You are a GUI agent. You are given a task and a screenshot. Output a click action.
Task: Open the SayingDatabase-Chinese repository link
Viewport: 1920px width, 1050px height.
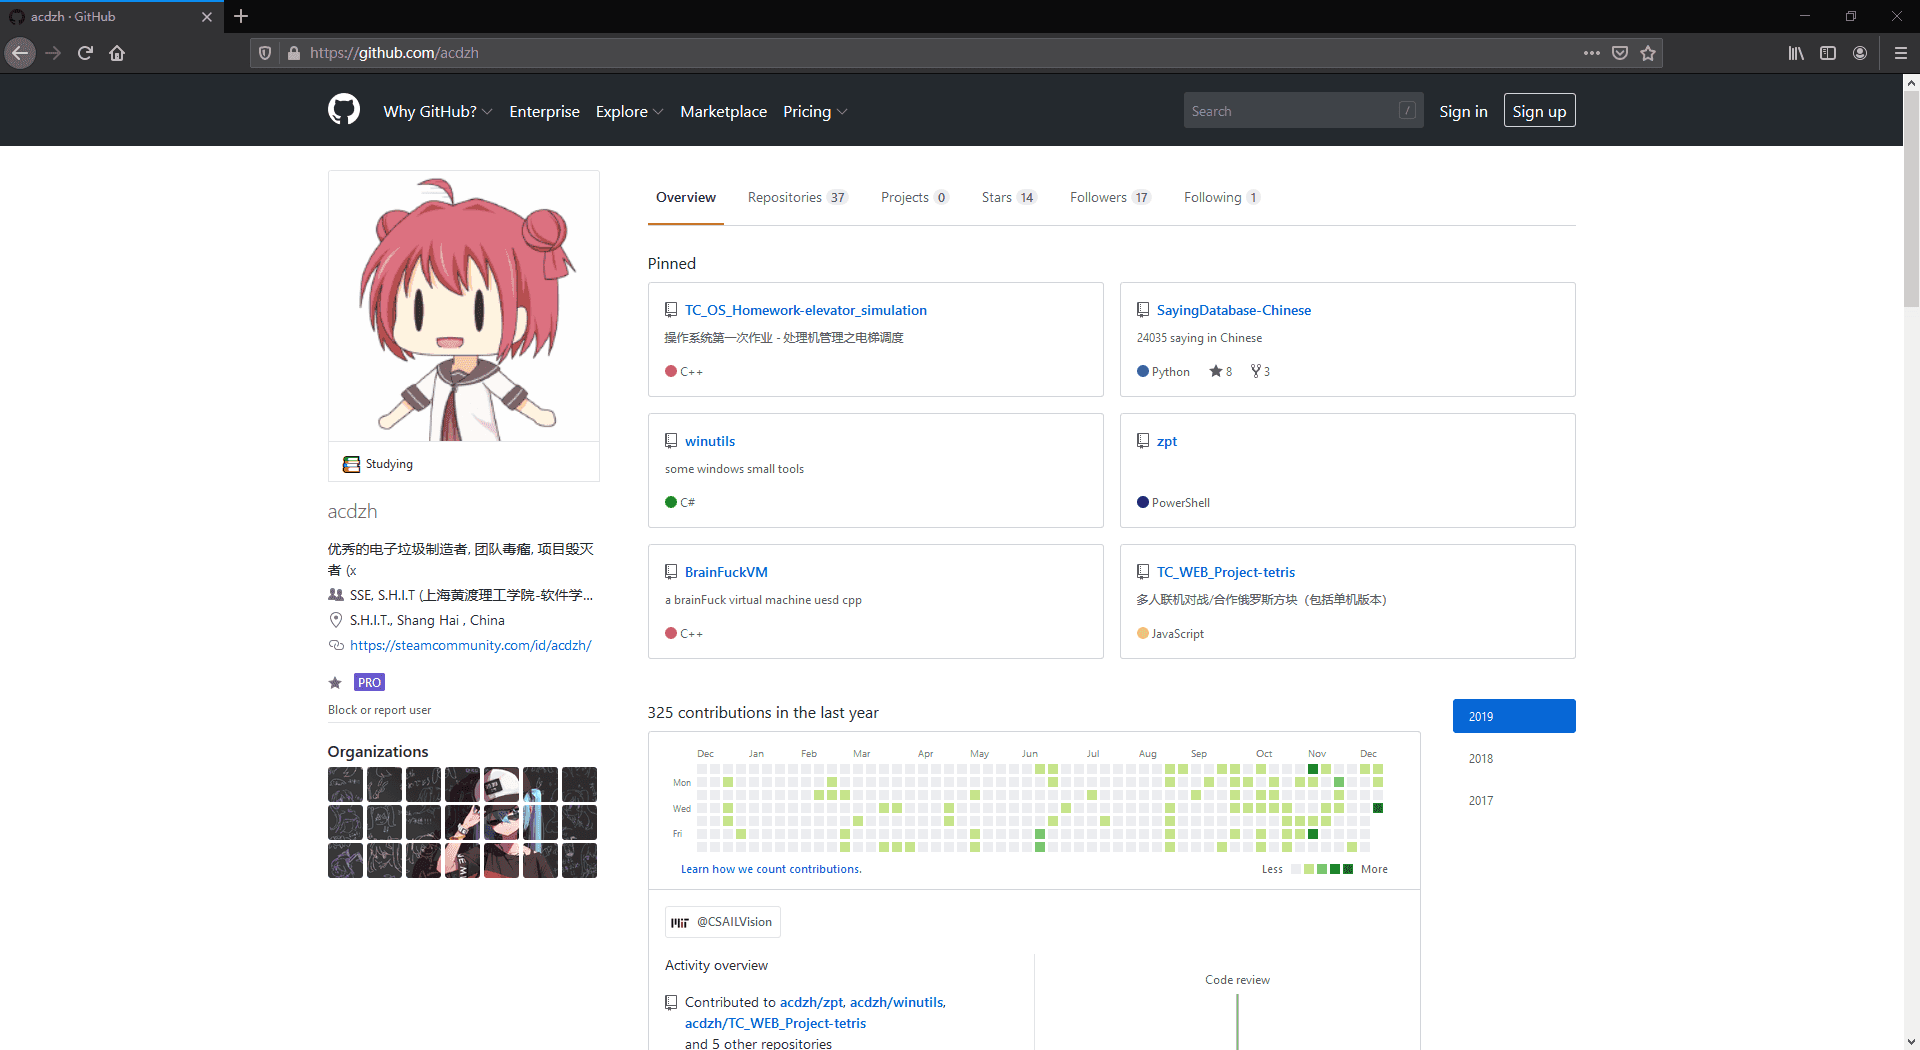(x=1233, y=310)
